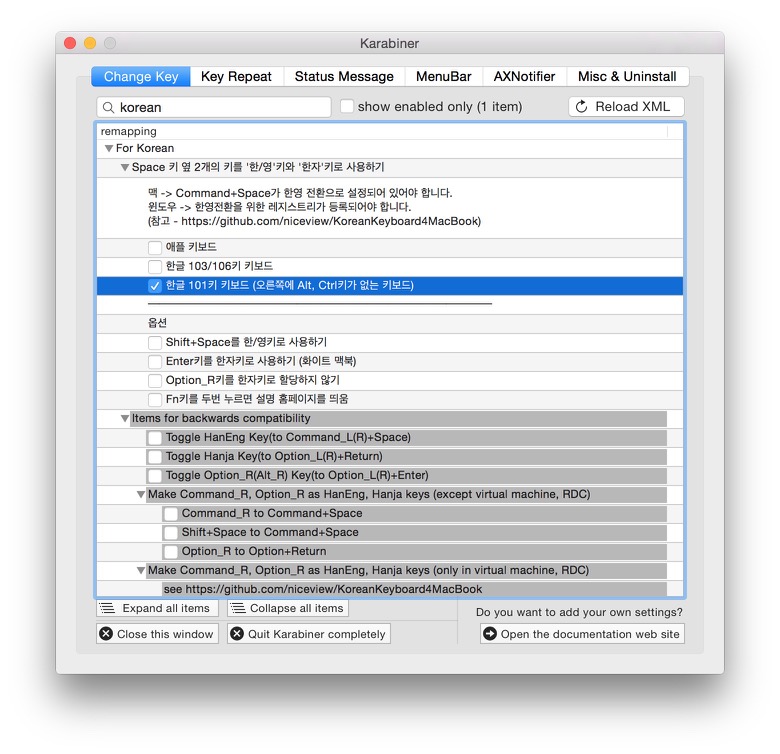This screenshot has width=780, height=754.
Task: Check the 한글 103/106키 키보드 option
Action: [155, 266]
